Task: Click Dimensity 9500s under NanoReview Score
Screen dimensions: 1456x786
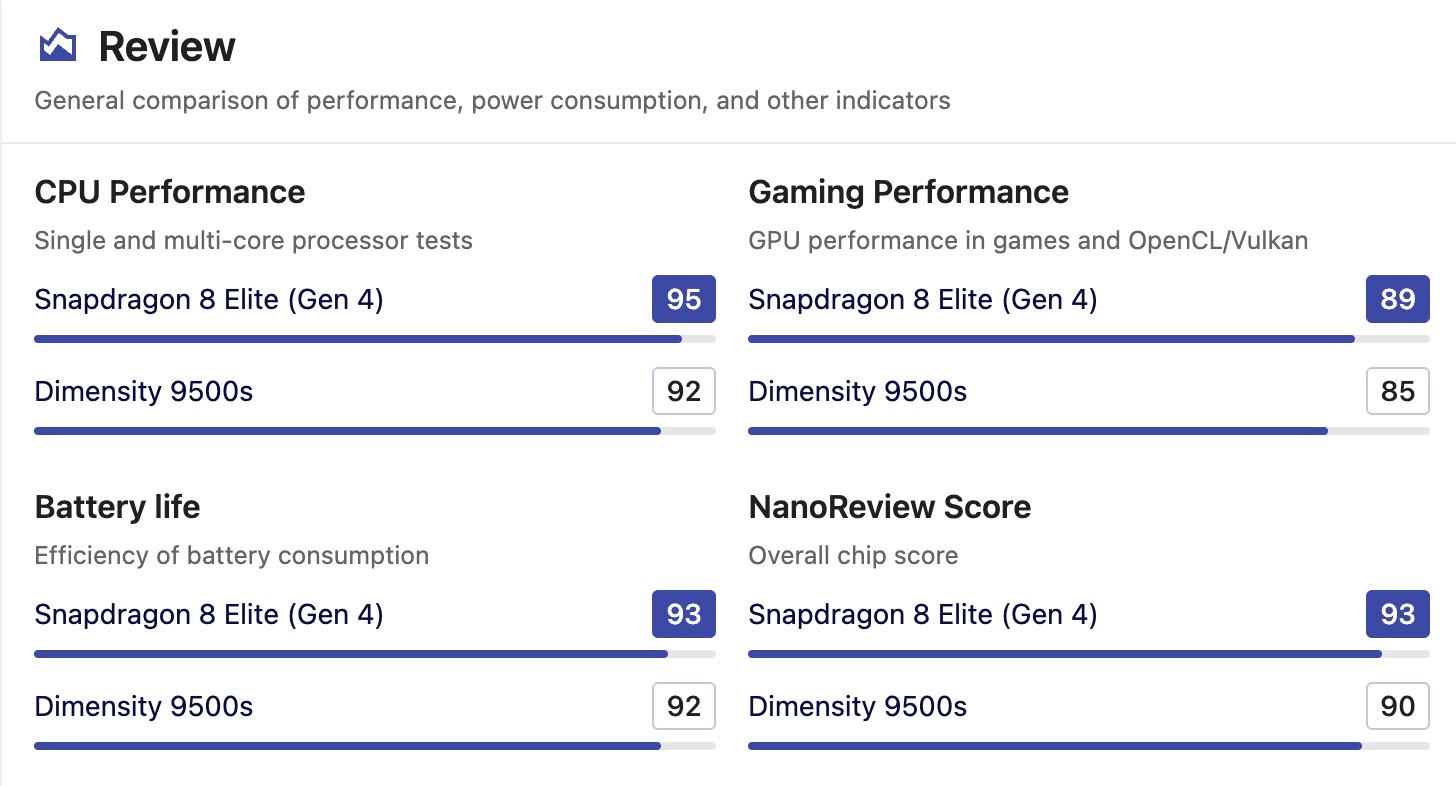Action: (857, 707)
